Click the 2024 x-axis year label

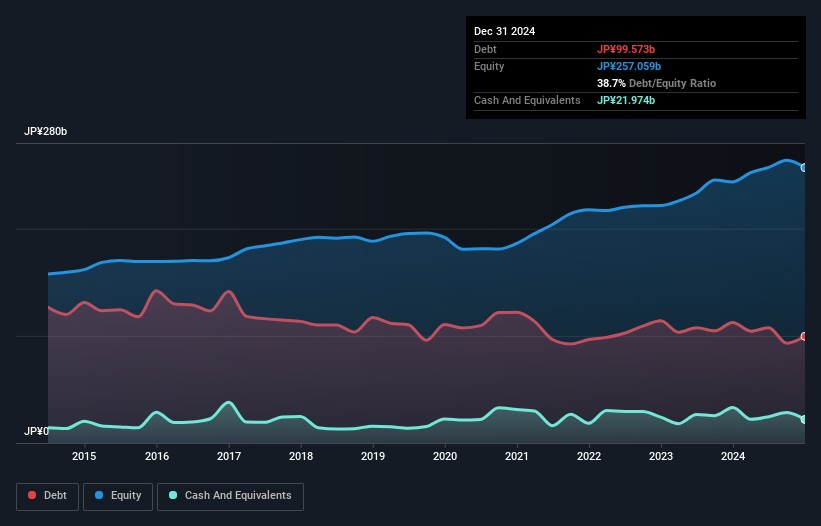point(733,457)
